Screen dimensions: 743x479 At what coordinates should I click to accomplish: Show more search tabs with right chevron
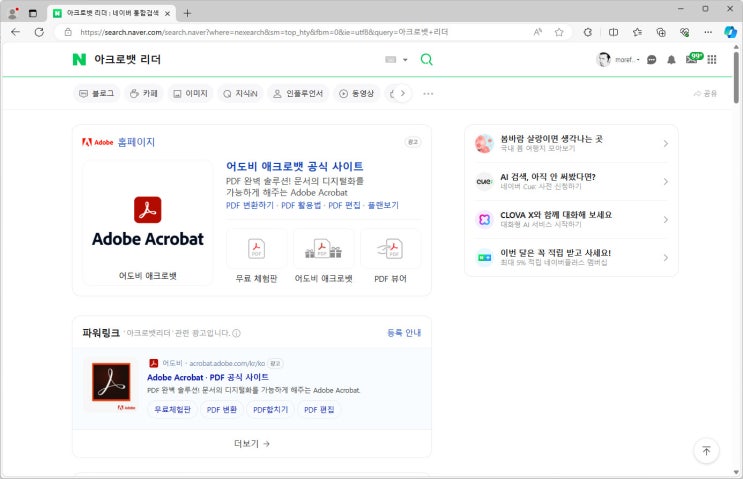pyautogui.click(x=402, y=93)
